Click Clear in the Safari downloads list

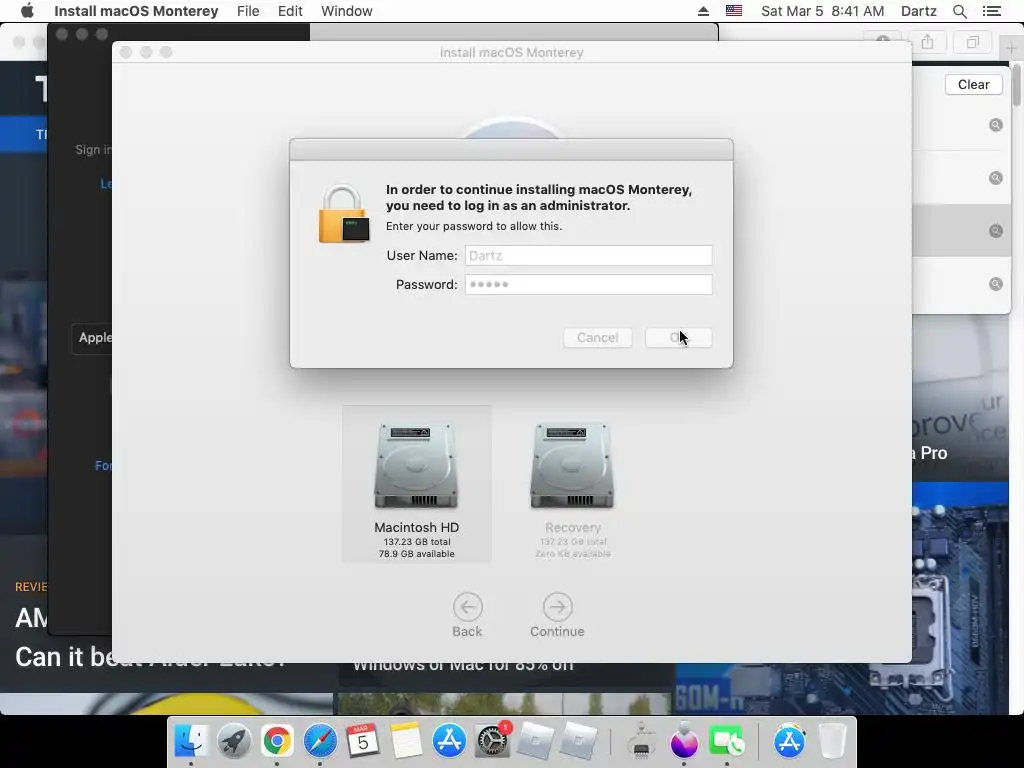tap(973, 84)
